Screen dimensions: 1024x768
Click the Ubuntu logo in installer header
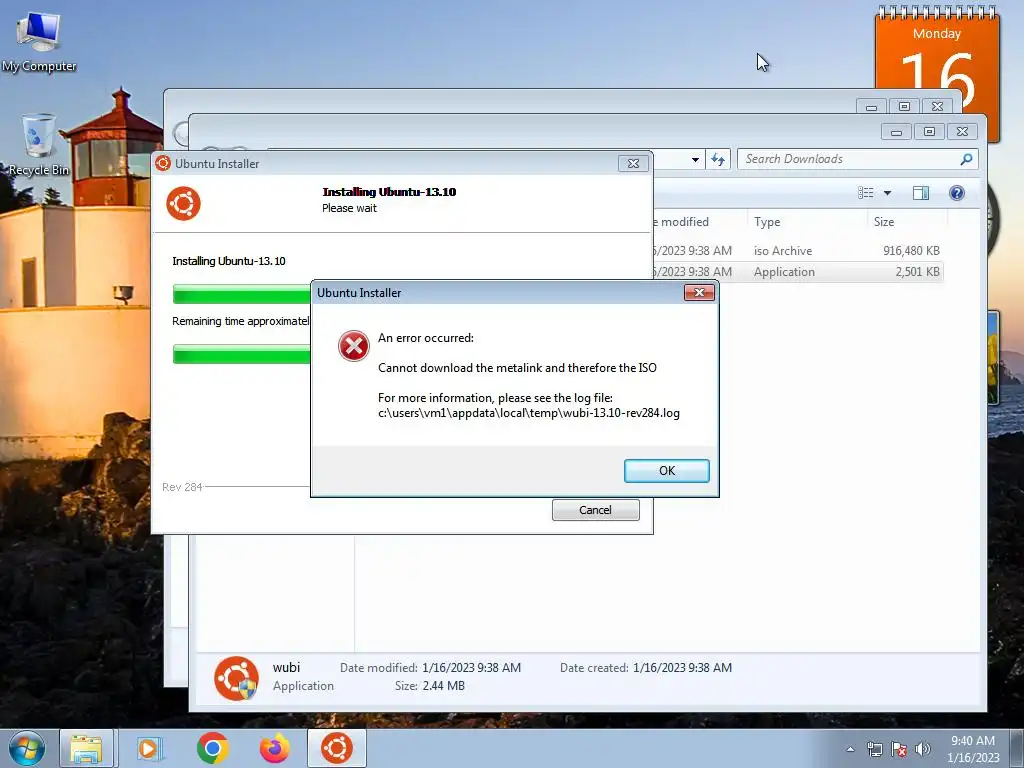coord(183,203)
